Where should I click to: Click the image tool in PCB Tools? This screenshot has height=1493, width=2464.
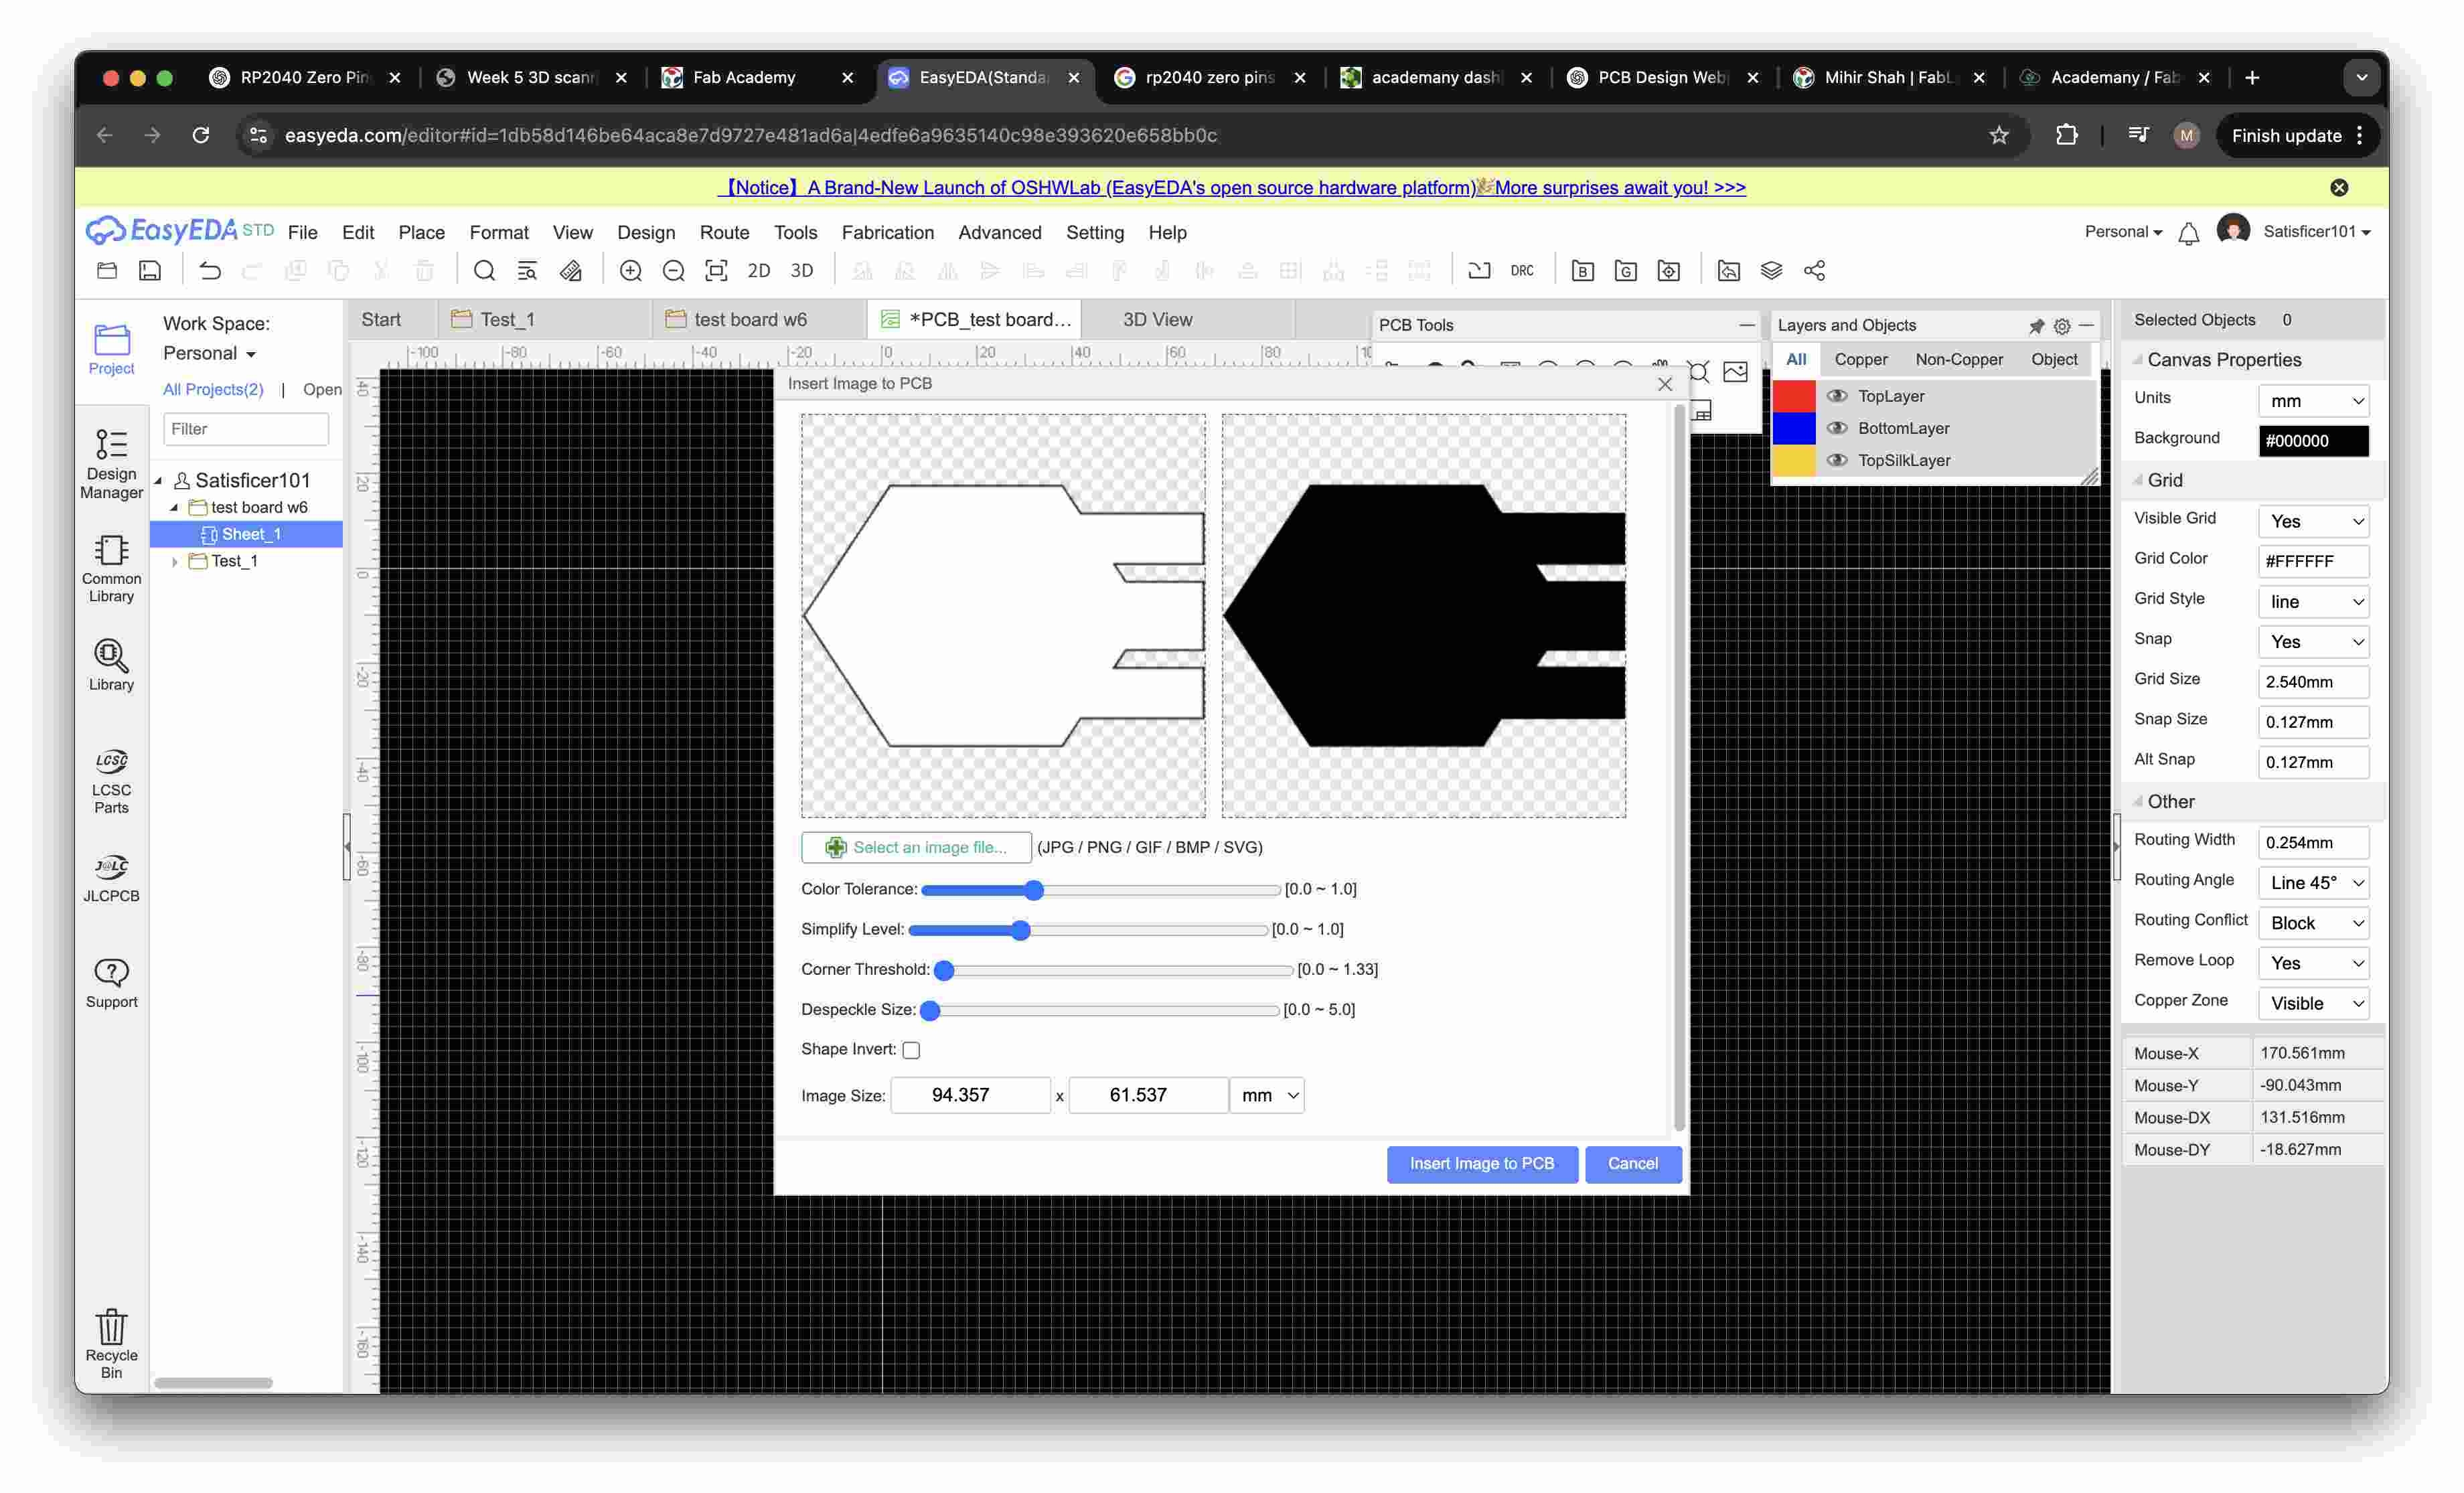(x=1735, y=372)
